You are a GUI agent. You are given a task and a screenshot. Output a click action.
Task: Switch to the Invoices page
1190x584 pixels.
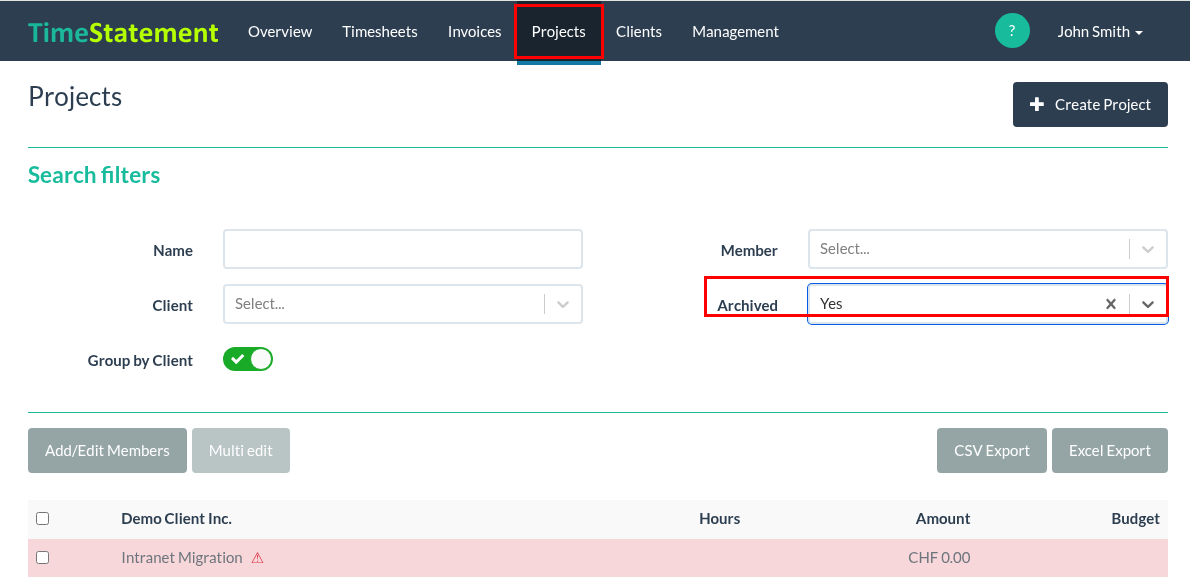[474, 32]
